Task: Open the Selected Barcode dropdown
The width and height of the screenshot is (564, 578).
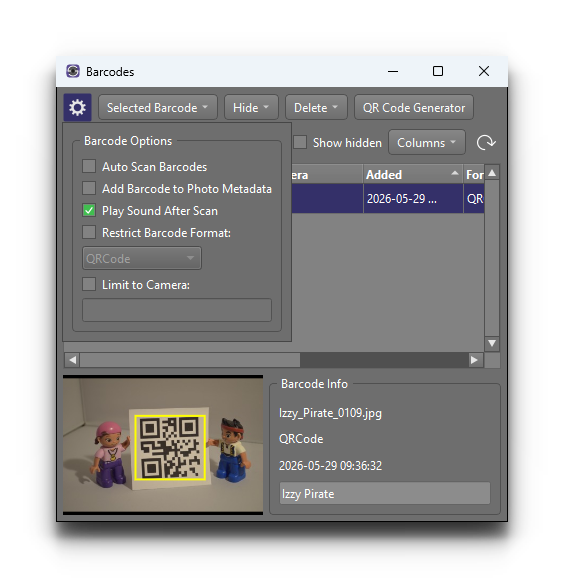Action: 158,108
